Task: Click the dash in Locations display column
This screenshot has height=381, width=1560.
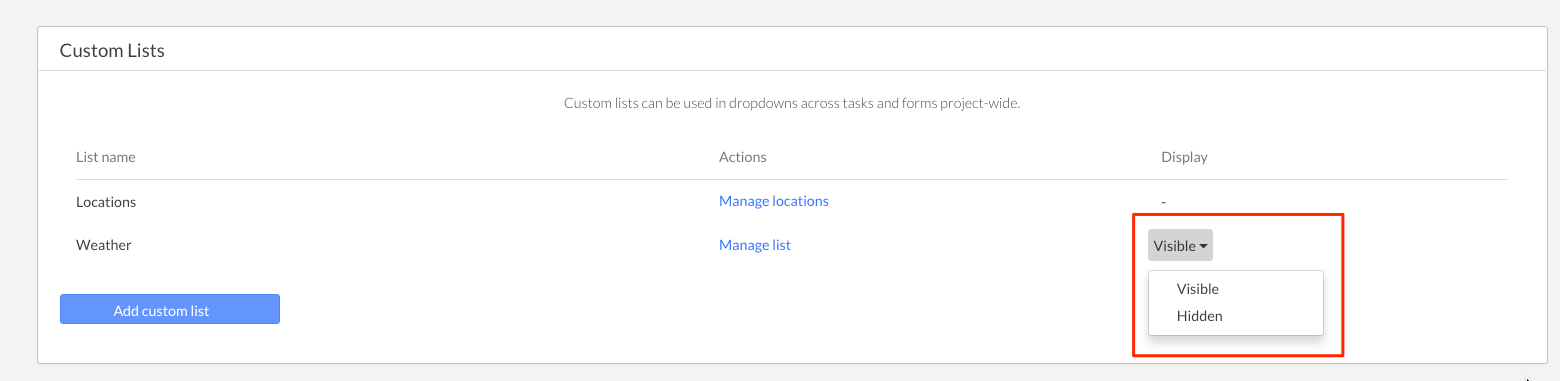Action: [1164, 202]
